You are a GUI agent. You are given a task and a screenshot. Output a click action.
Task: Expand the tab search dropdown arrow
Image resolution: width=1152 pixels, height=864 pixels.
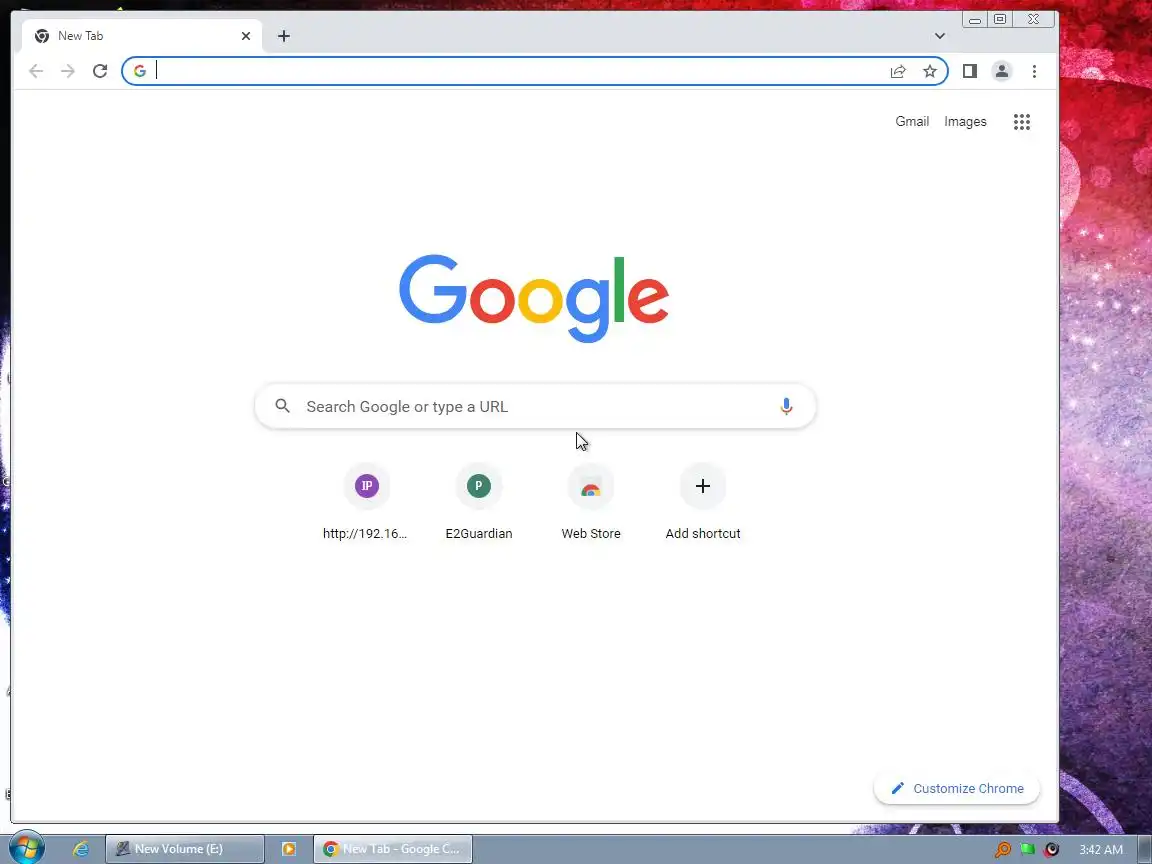point(940,36)
